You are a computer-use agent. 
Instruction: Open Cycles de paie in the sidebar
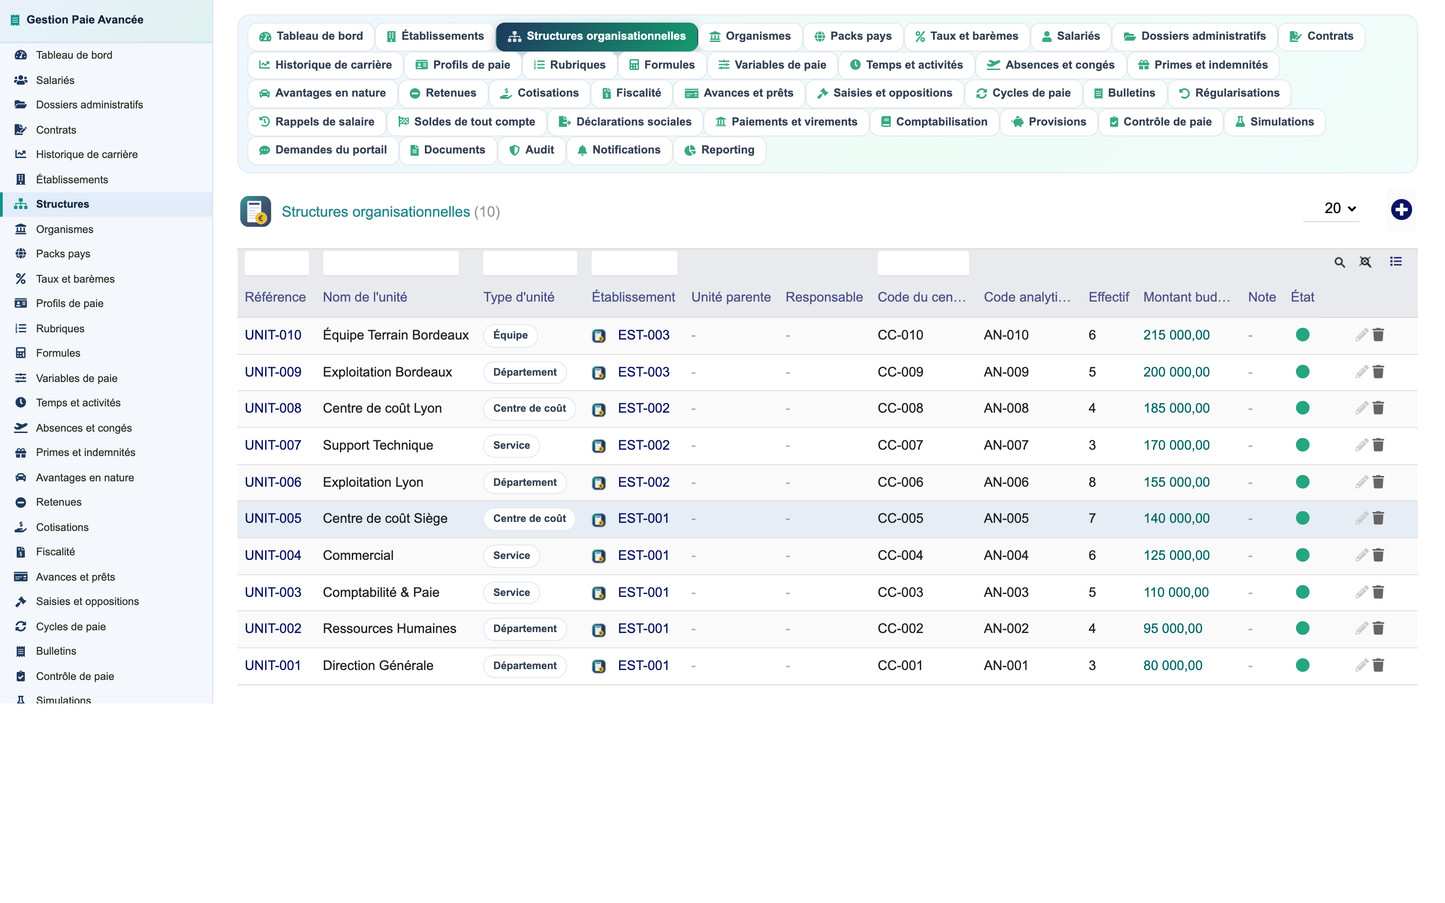click(71, 626)
